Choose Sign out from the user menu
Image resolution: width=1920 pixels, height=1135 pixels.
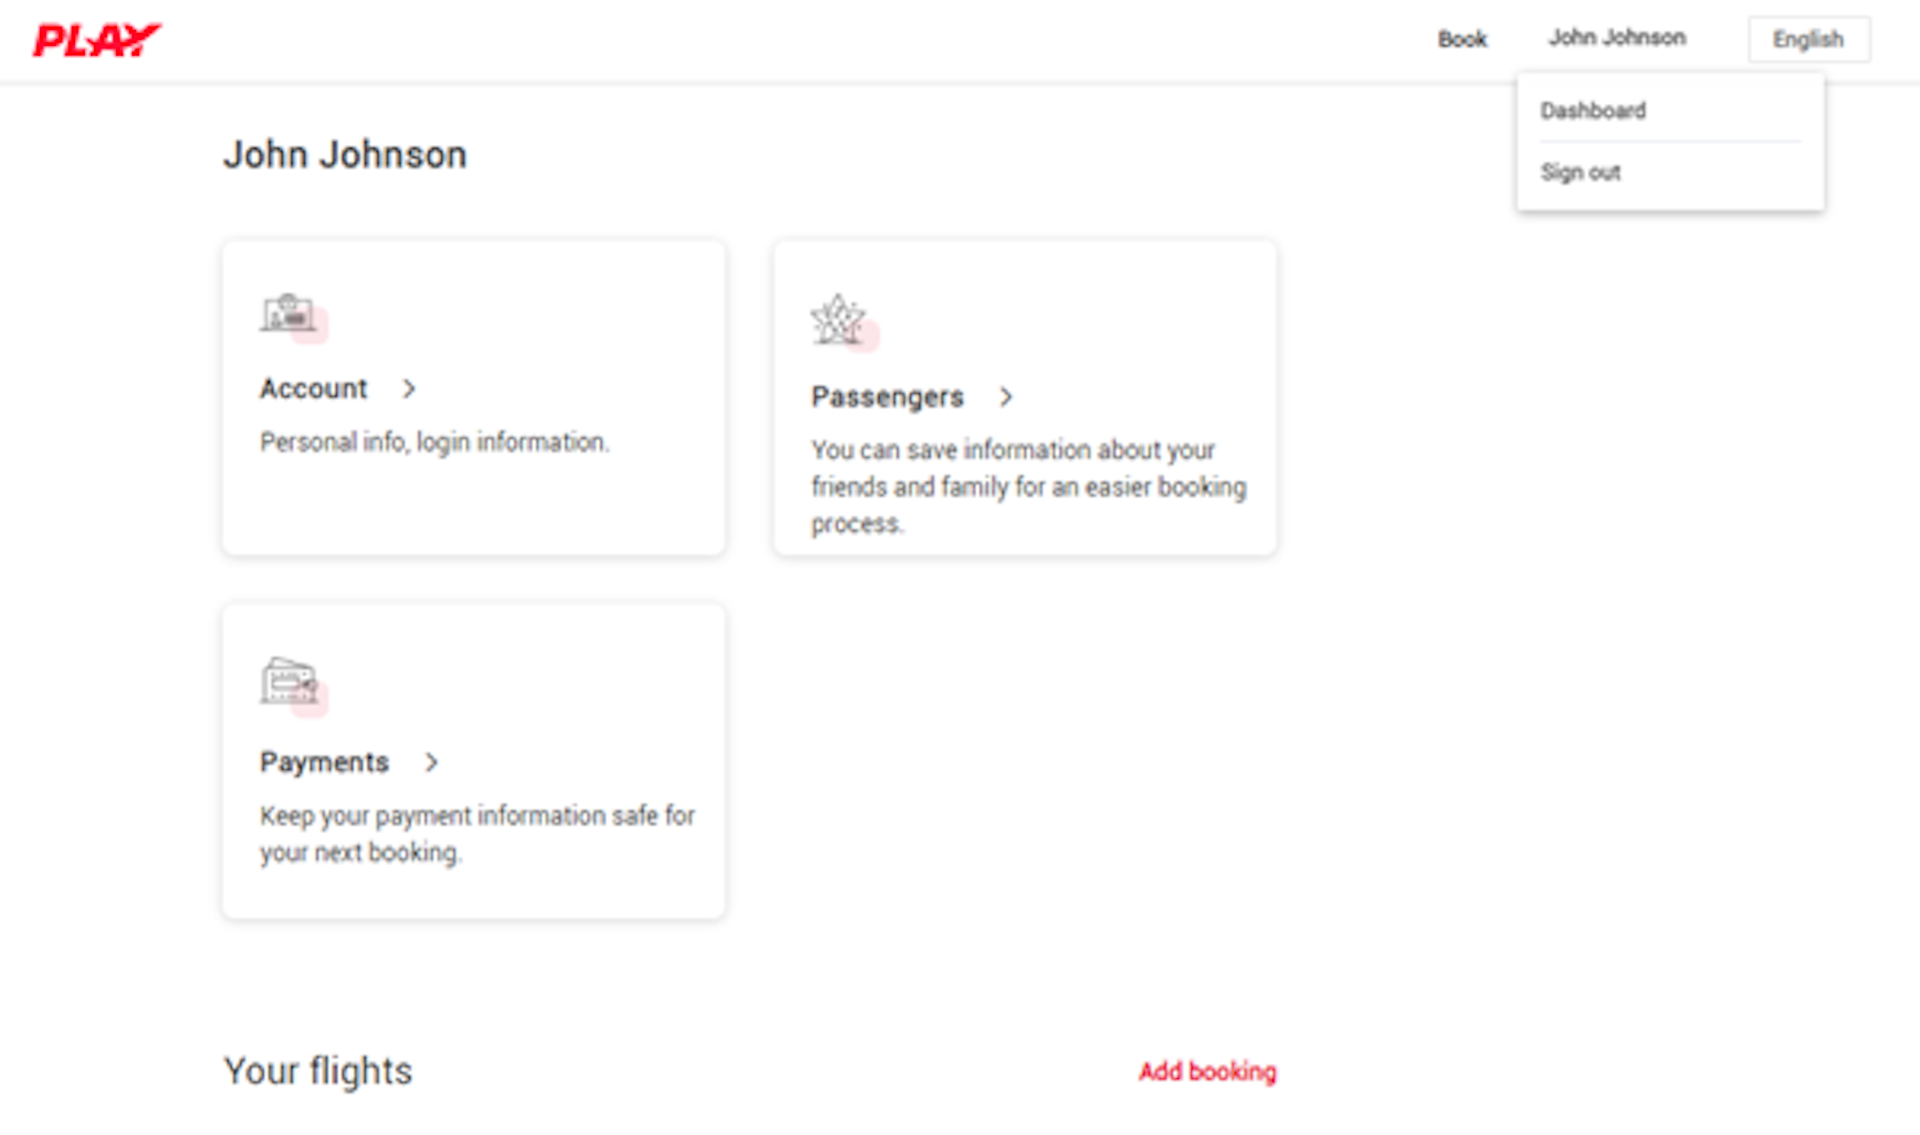click(1580, 172)
